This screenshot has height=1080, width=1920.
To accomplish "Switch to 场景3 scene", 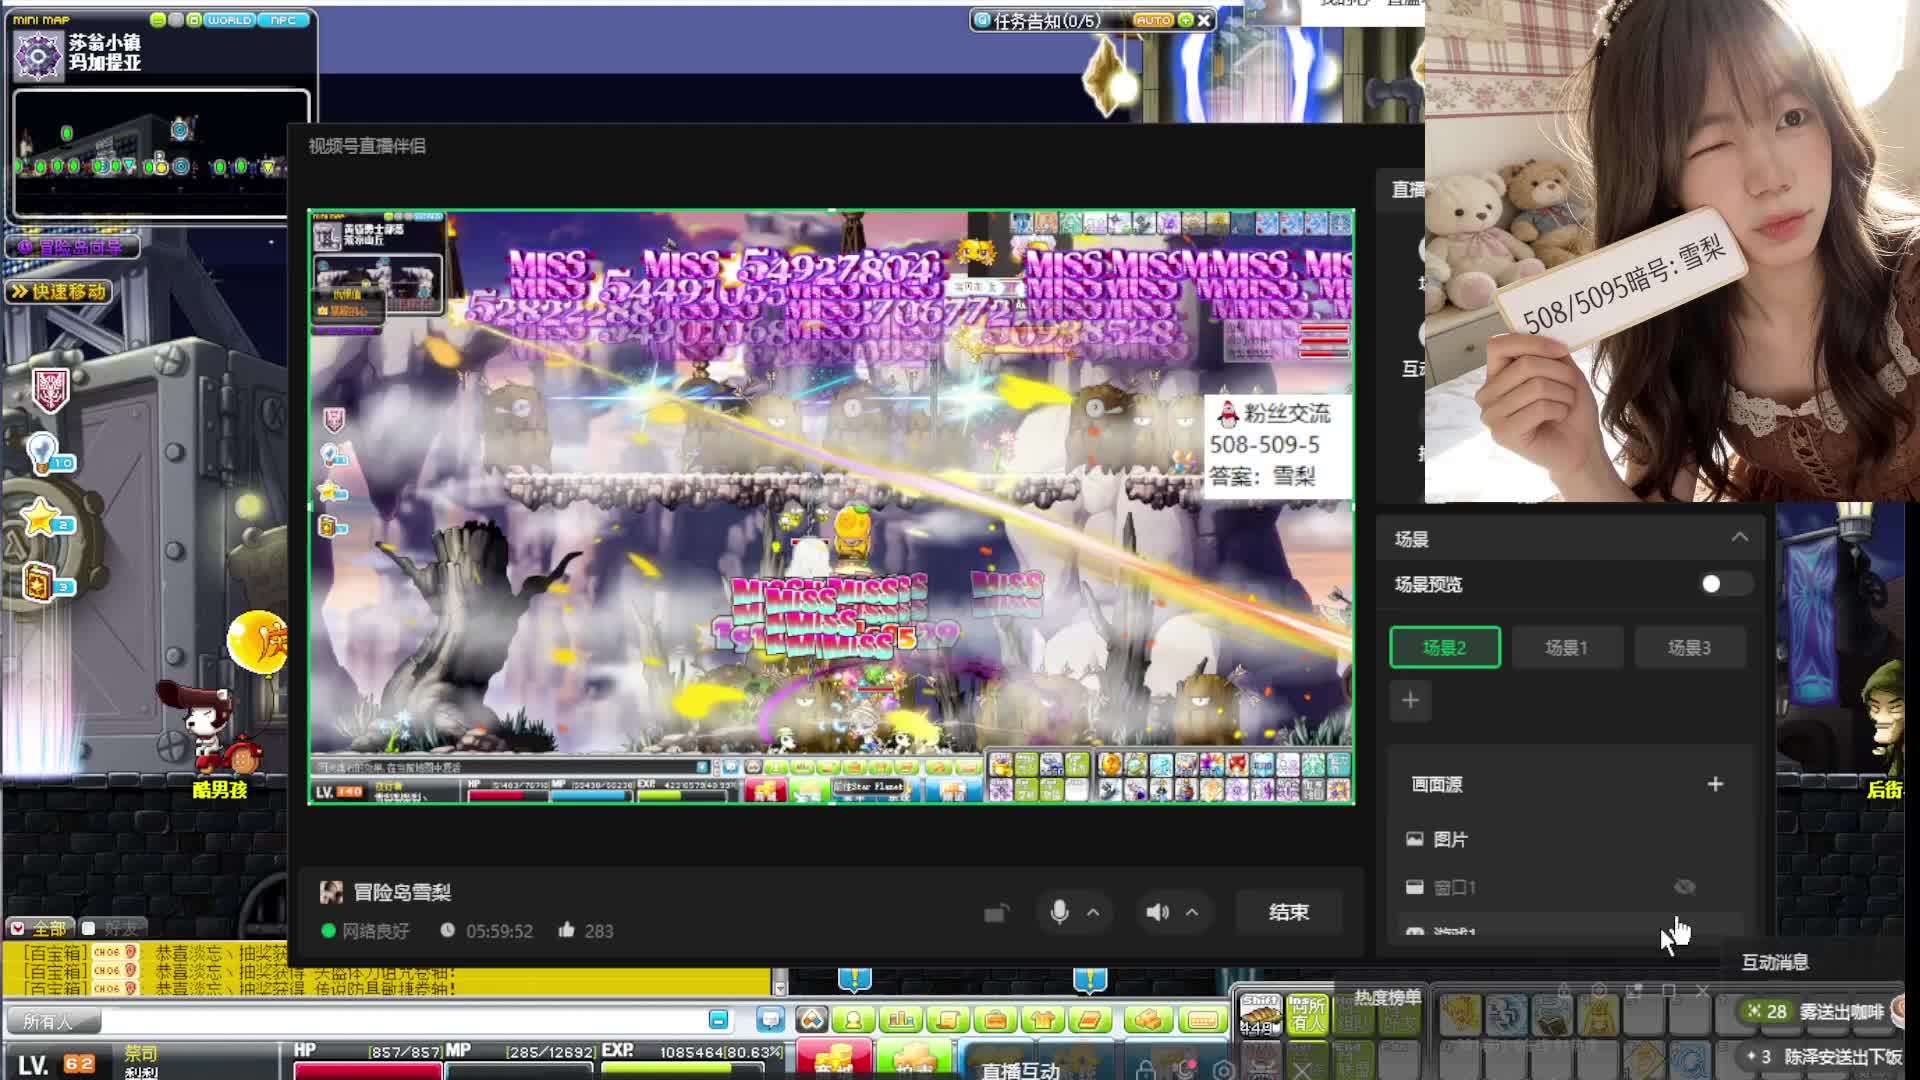I will pos(1689,648).
